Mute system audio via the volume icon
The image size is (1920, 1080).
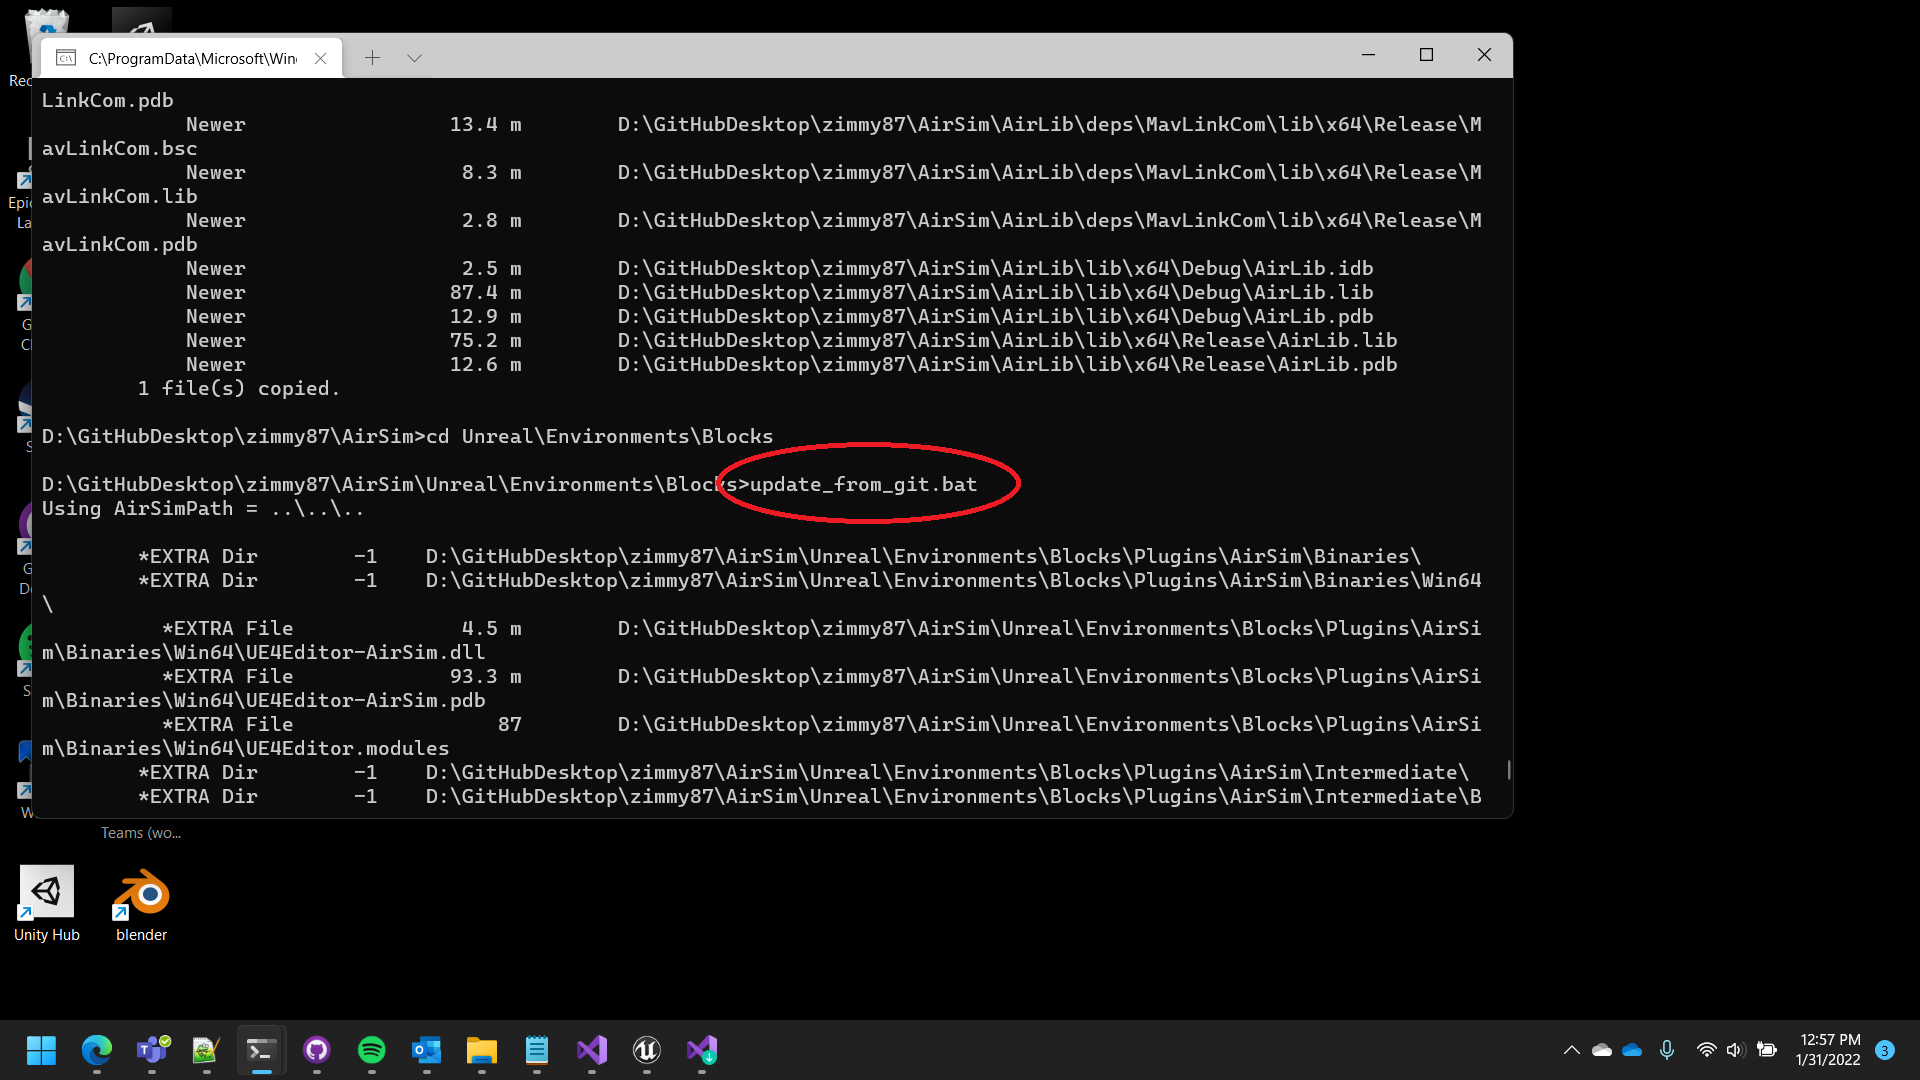click(1734, 1050)
